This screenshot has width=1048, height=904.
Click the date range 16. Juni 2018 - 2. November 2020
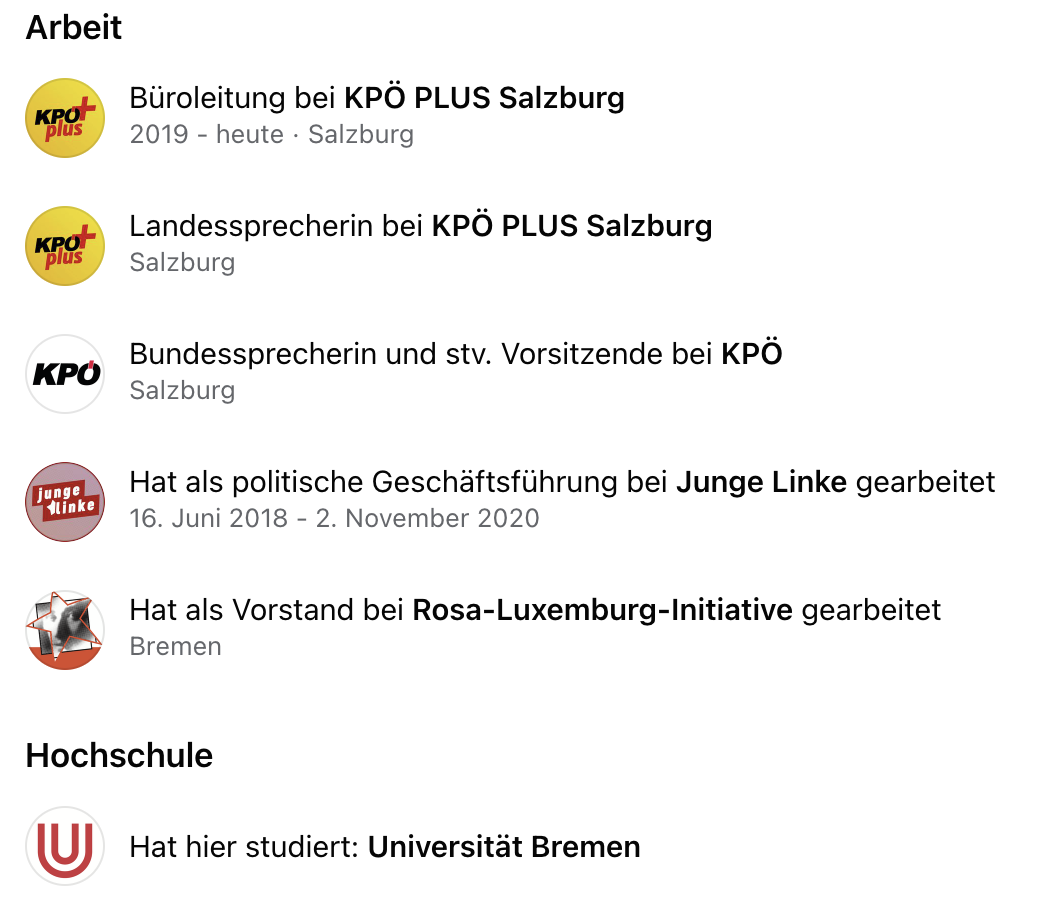[x=334, y=518]
